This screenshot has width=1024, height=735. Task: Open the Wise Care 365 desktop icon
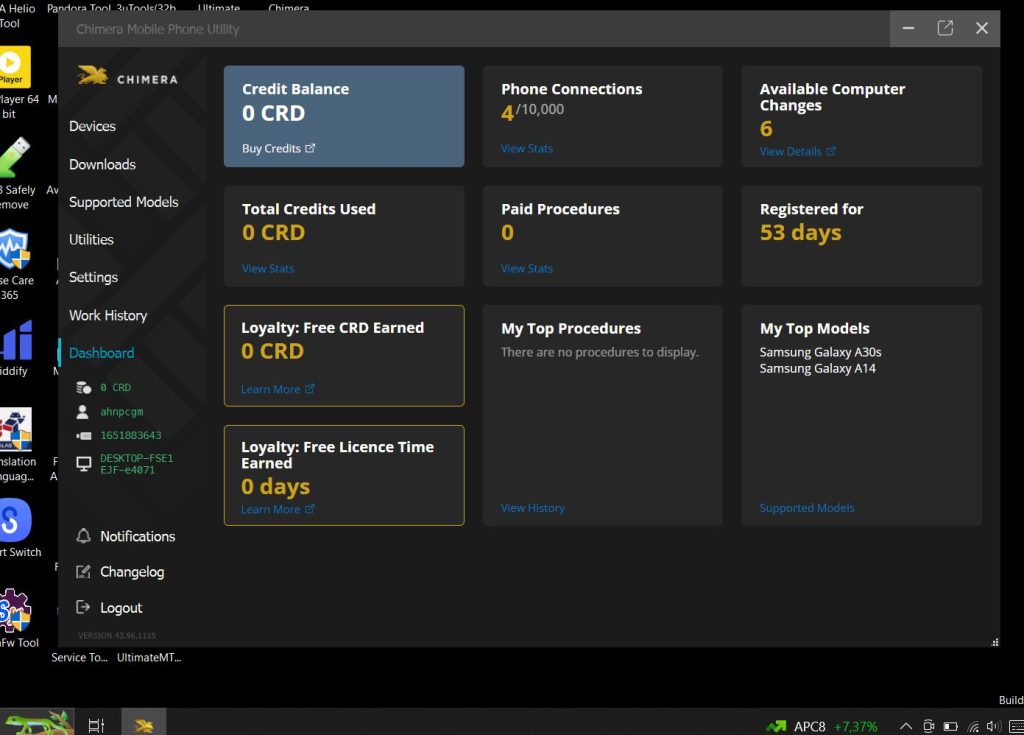[x=16, y=264]
